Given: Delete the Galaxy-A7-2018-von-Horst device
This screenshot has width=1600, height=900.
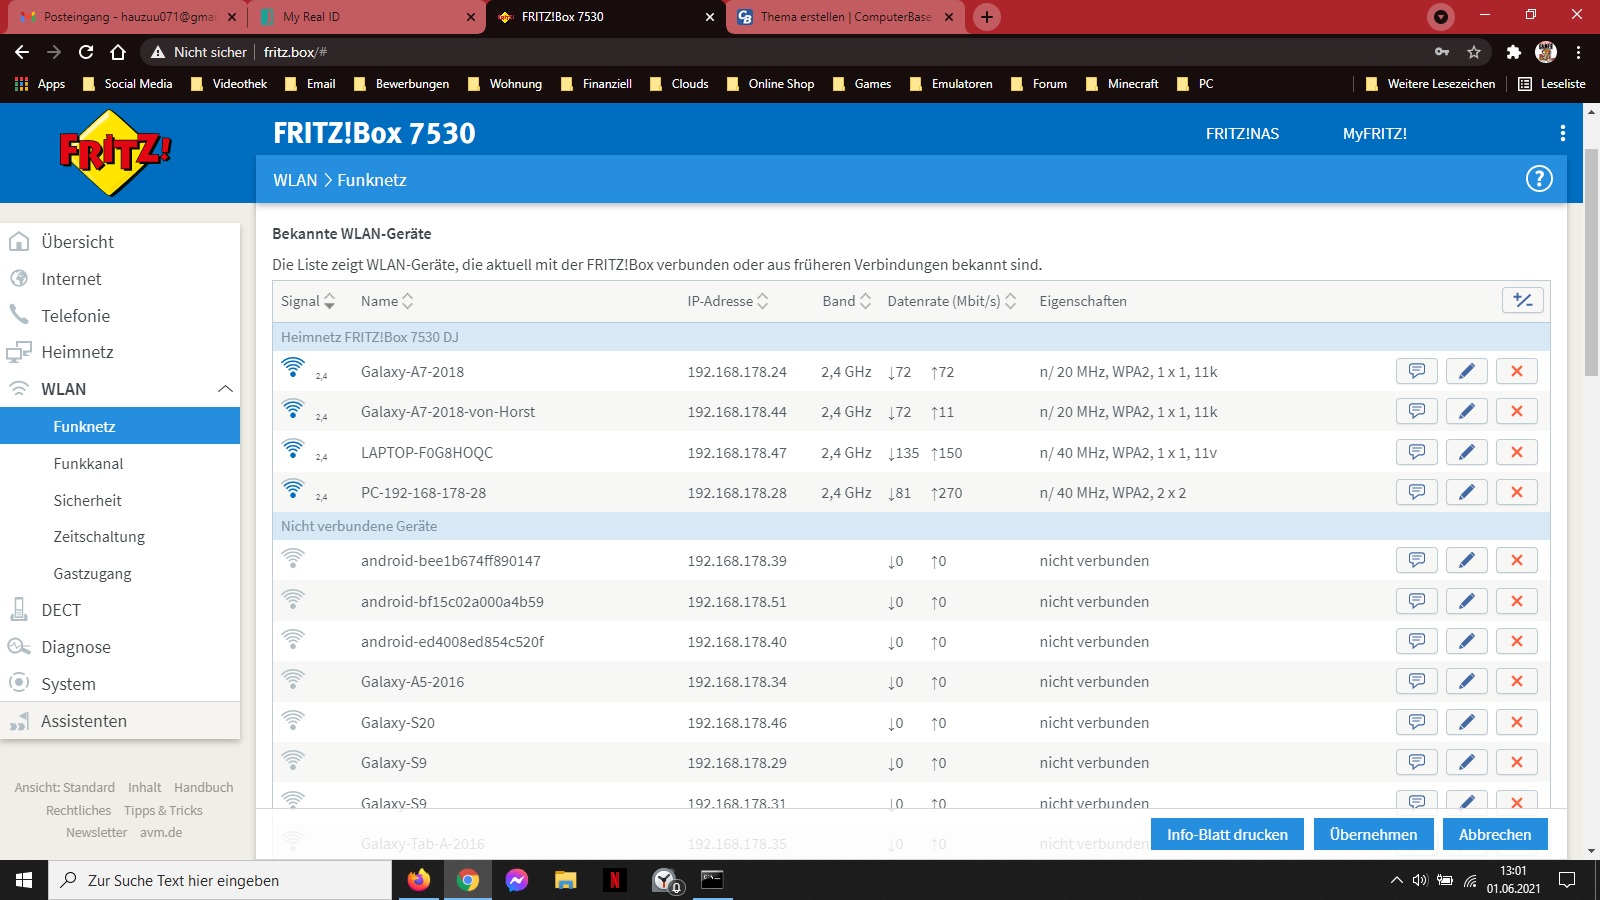Looking at the screenshot, I should pyautogui.click(x=1517, y=411).
